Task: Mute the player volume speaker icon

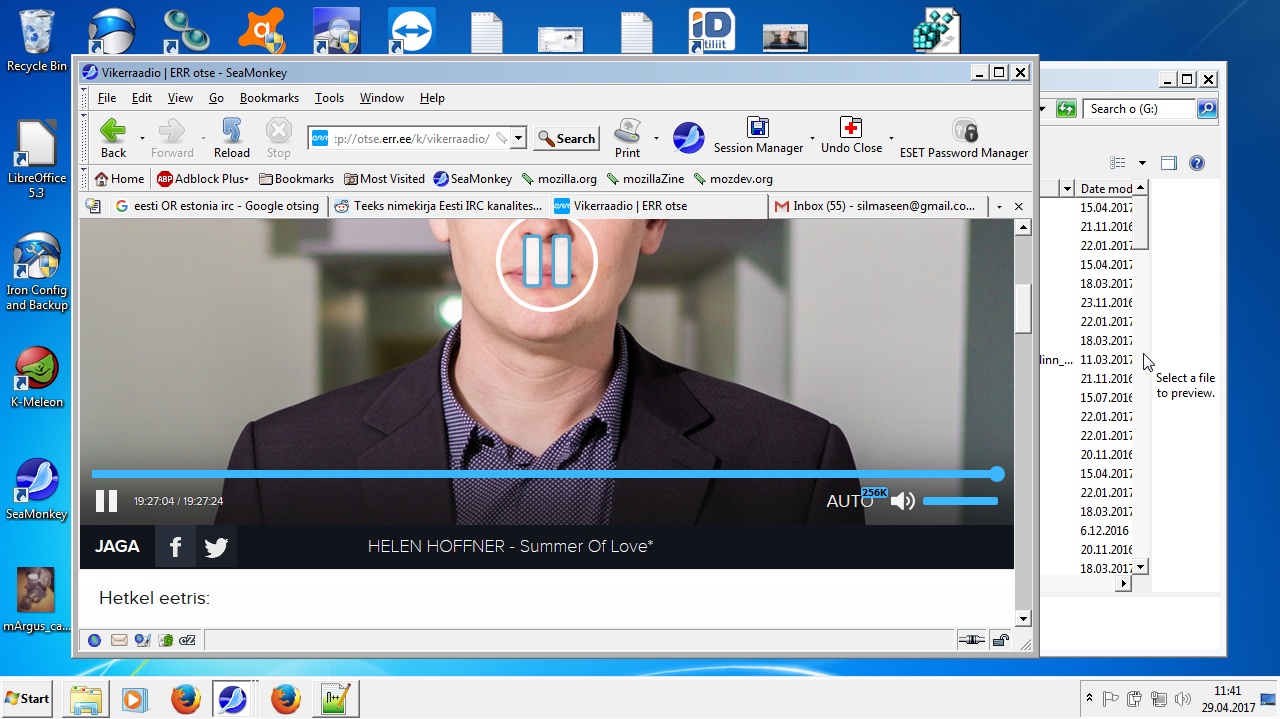Action: [902, 501]
